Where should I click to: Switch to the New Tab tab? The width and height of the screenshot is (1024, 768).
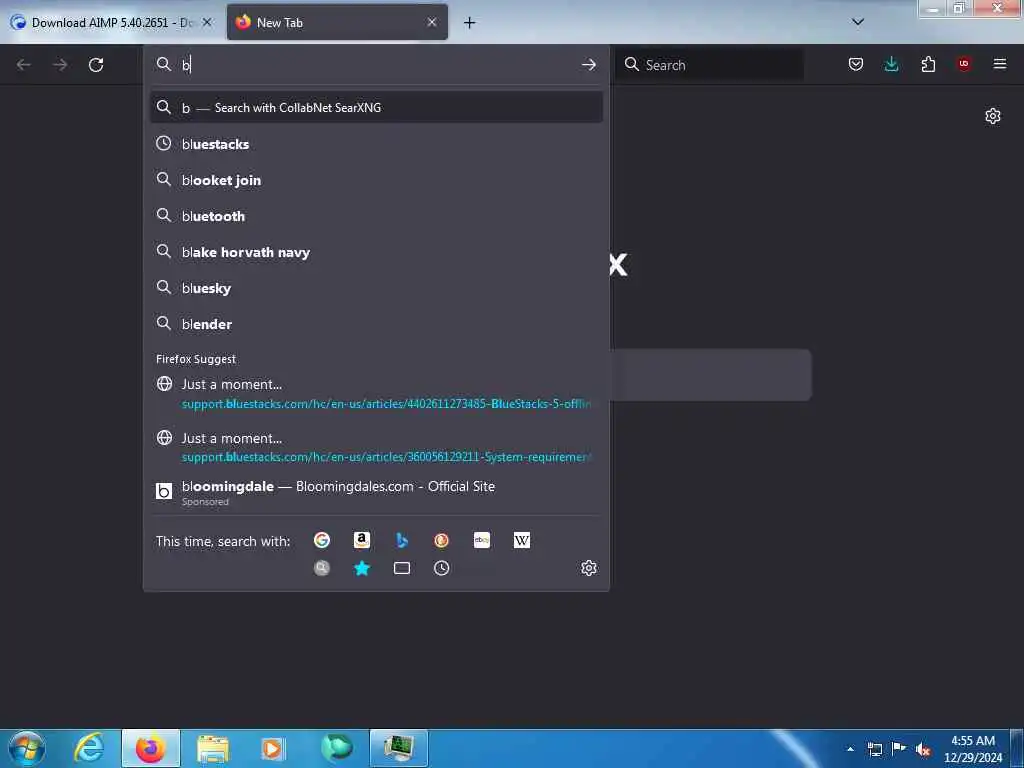pos(337,22)
